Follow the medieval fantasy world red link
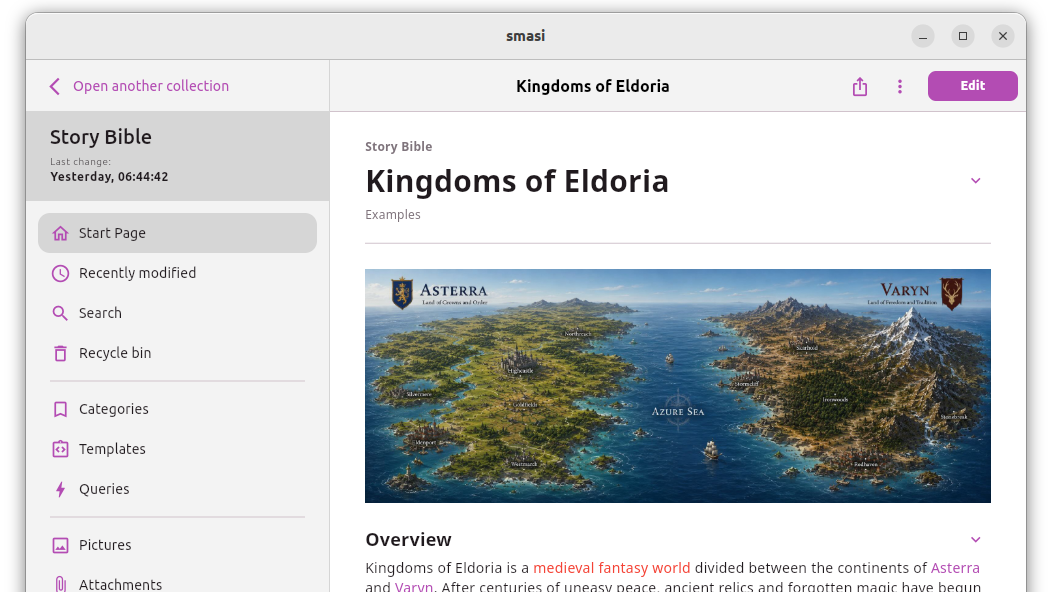The image size is (1052, 592). pos(611,568)
